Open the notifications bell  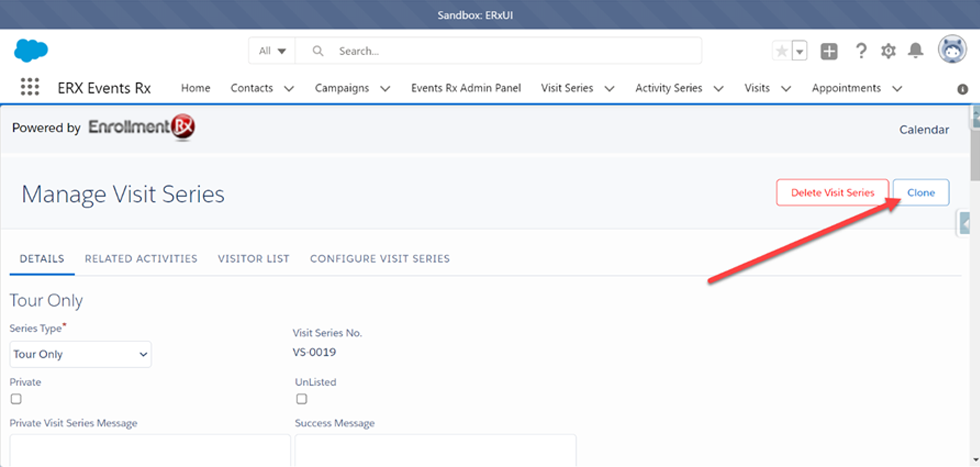[915, 51]
